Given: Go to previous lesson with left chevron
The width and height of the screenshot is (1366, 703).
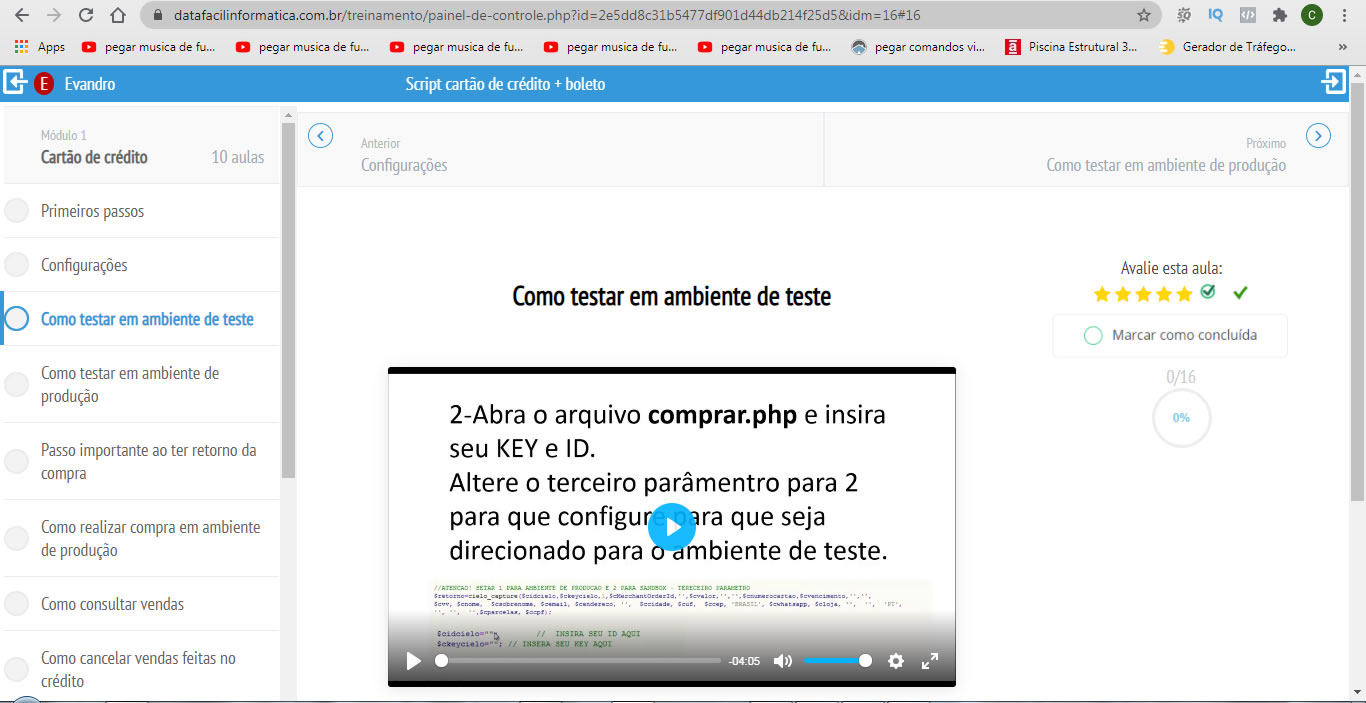Looking at the screenshot, I should 320,136.
